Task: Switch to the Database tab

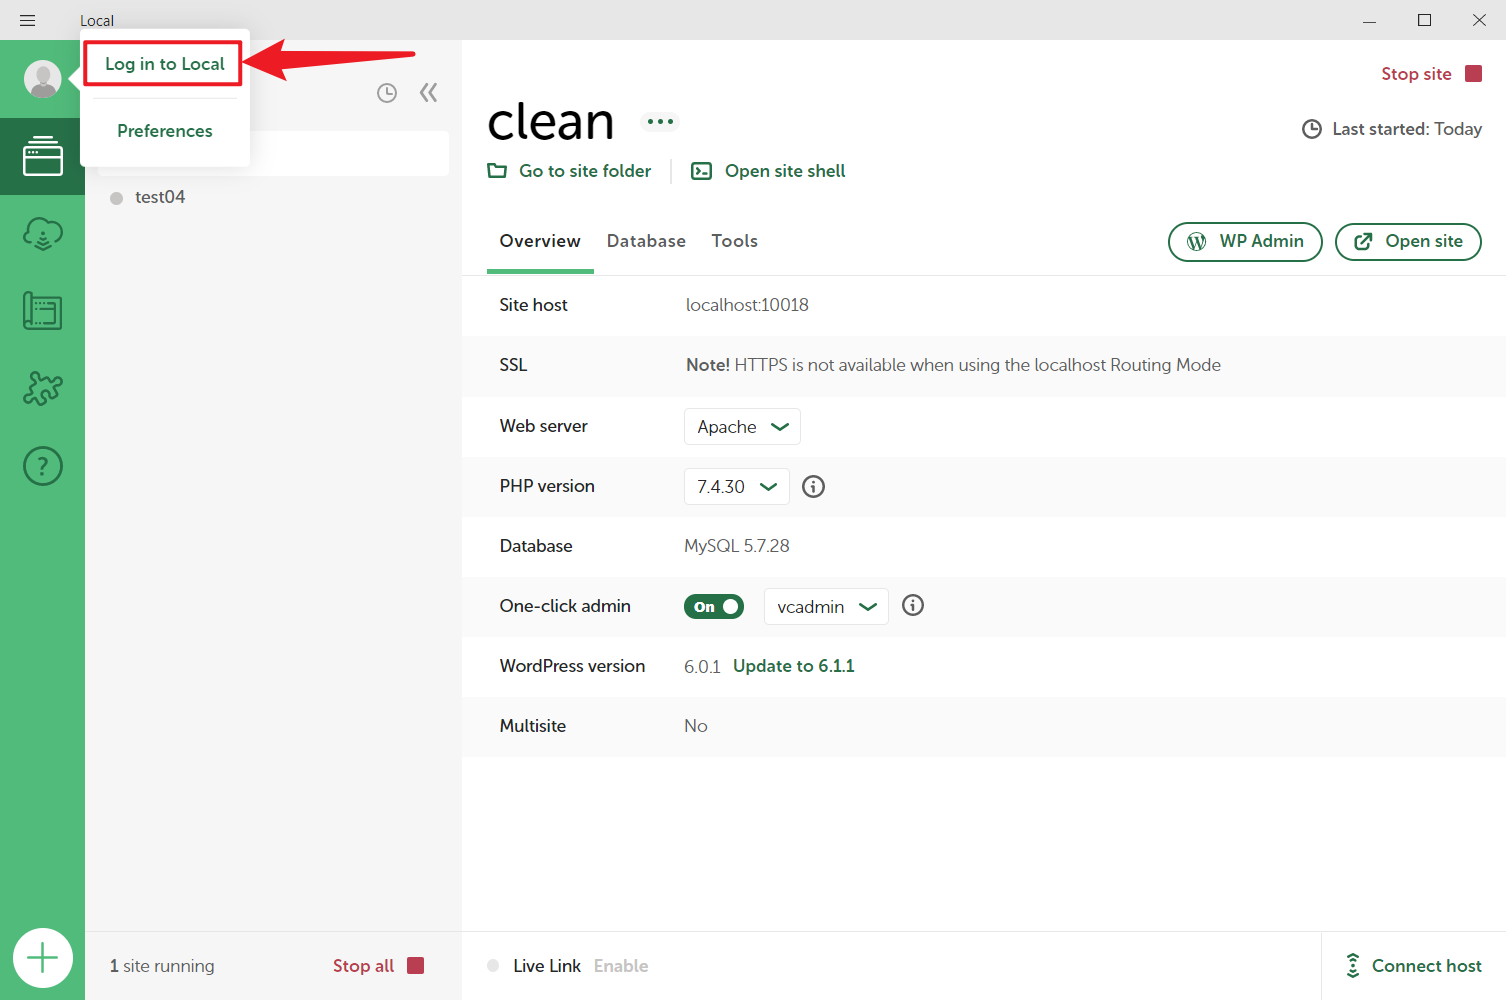Action: [646, 241]
